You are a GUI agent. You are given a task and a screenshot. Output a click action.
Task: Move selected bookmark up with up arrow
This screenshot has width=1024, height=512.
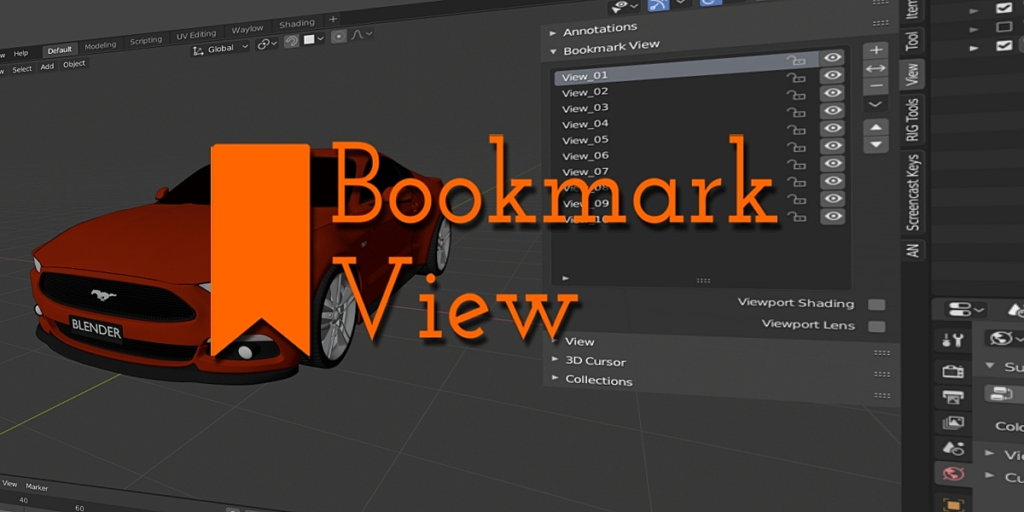(x=876, y=127)
